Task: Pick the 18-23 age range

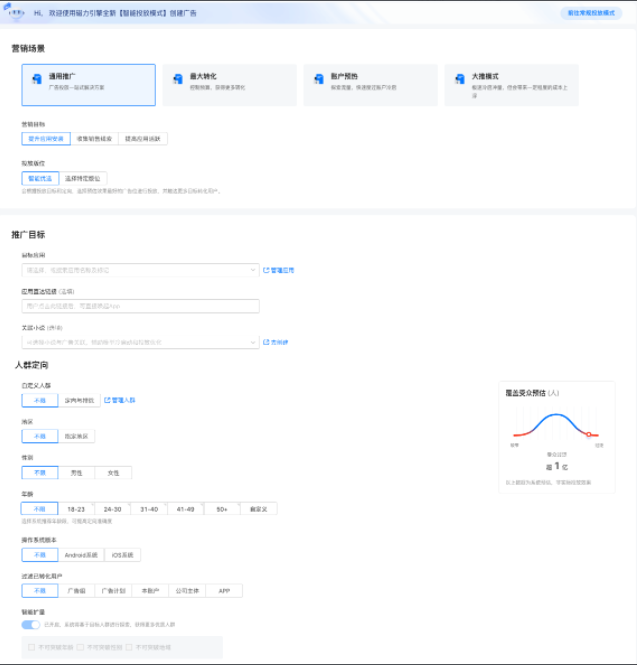Action: point(76,509)
